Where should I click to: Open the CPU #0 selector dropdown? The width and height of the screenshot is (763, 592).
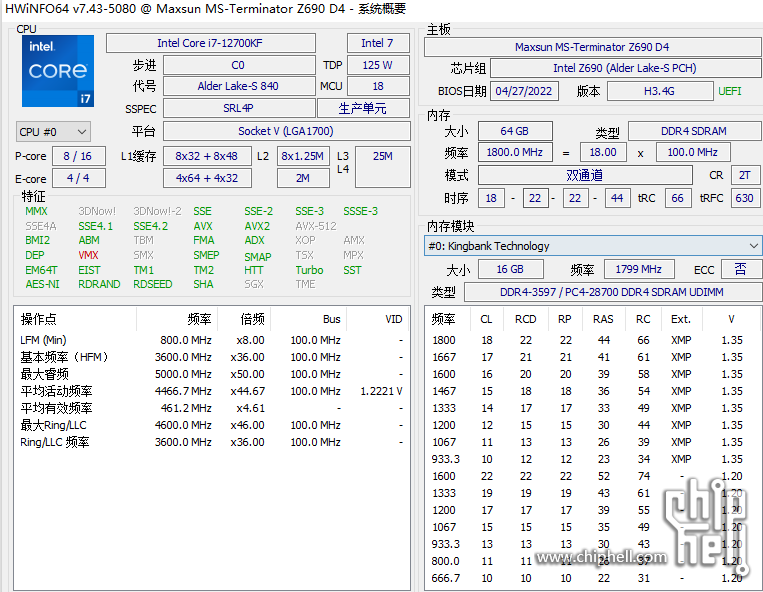click(x=53, y=132)
